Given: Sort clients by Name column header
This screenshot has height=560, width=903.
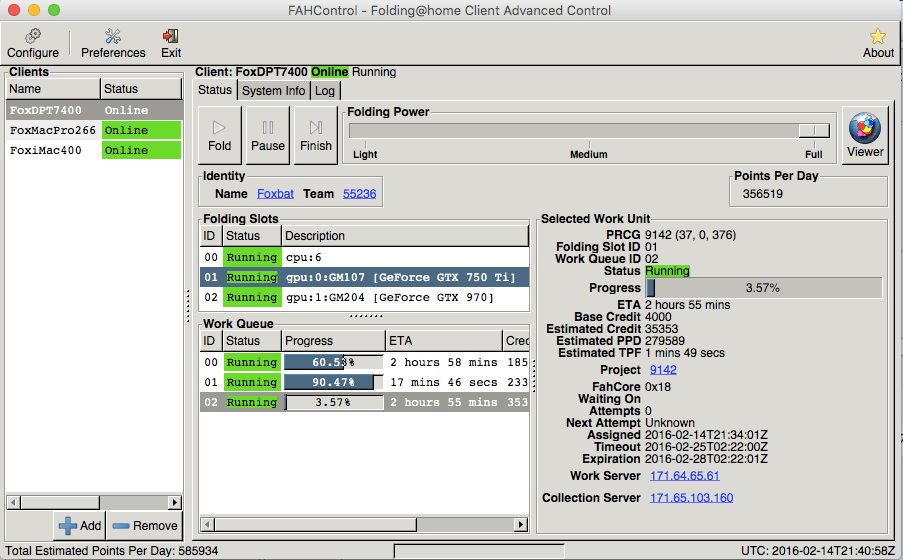Looking at the screenshot, I should pyautogui.click(x=54, y=89).
